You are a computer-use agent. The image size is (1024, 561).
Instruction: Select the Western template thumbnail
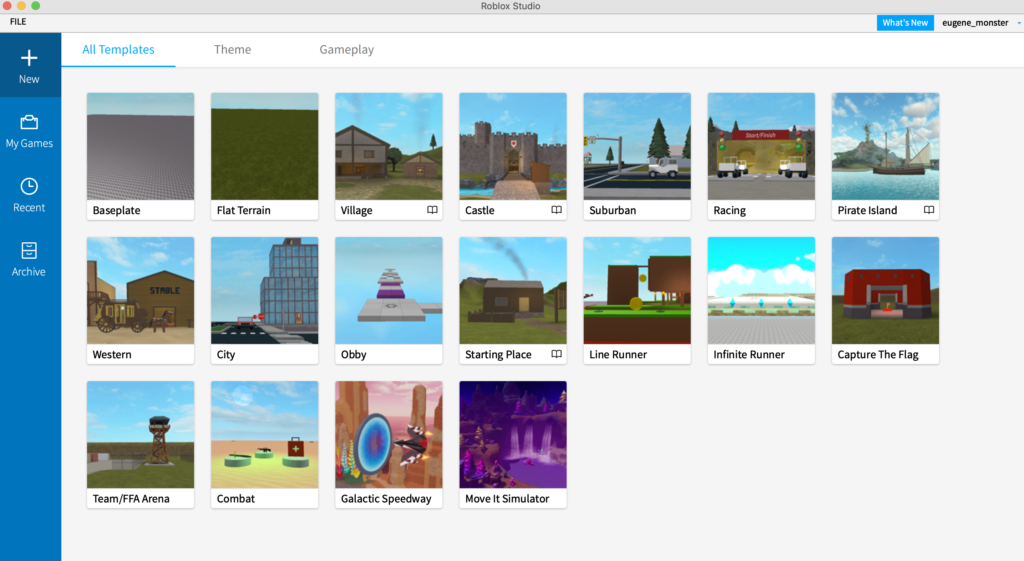tap(140, 291)
